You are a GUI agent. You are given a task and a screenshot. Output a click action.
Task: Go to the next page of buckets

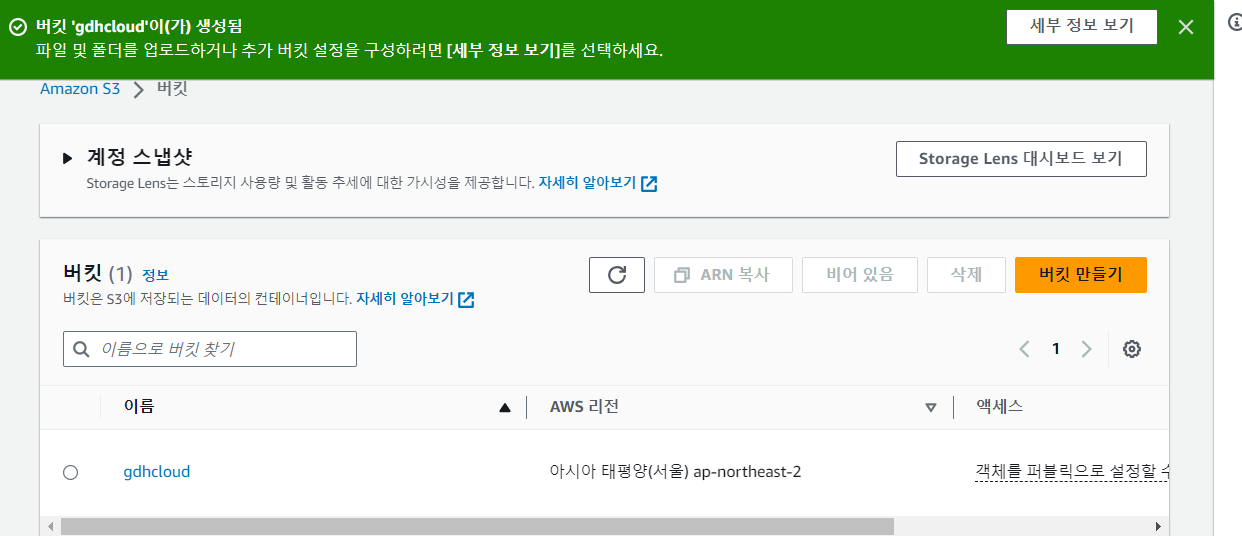[x=1087, y=349]
